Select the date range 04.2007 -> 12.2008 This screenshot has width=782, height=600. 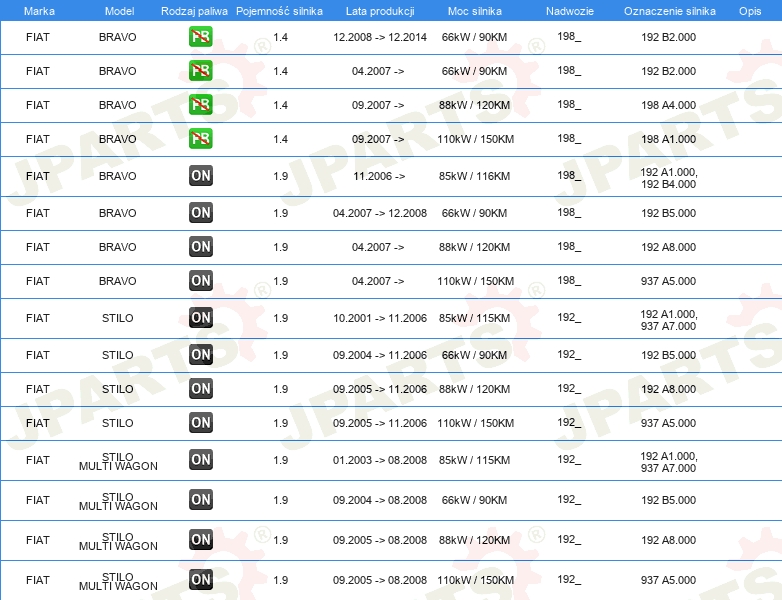380,213
